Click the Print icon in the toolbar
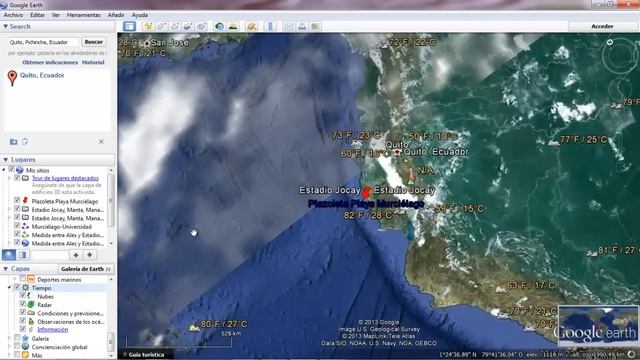Screen dimensions: 640x360 click(x=302, y=26)
